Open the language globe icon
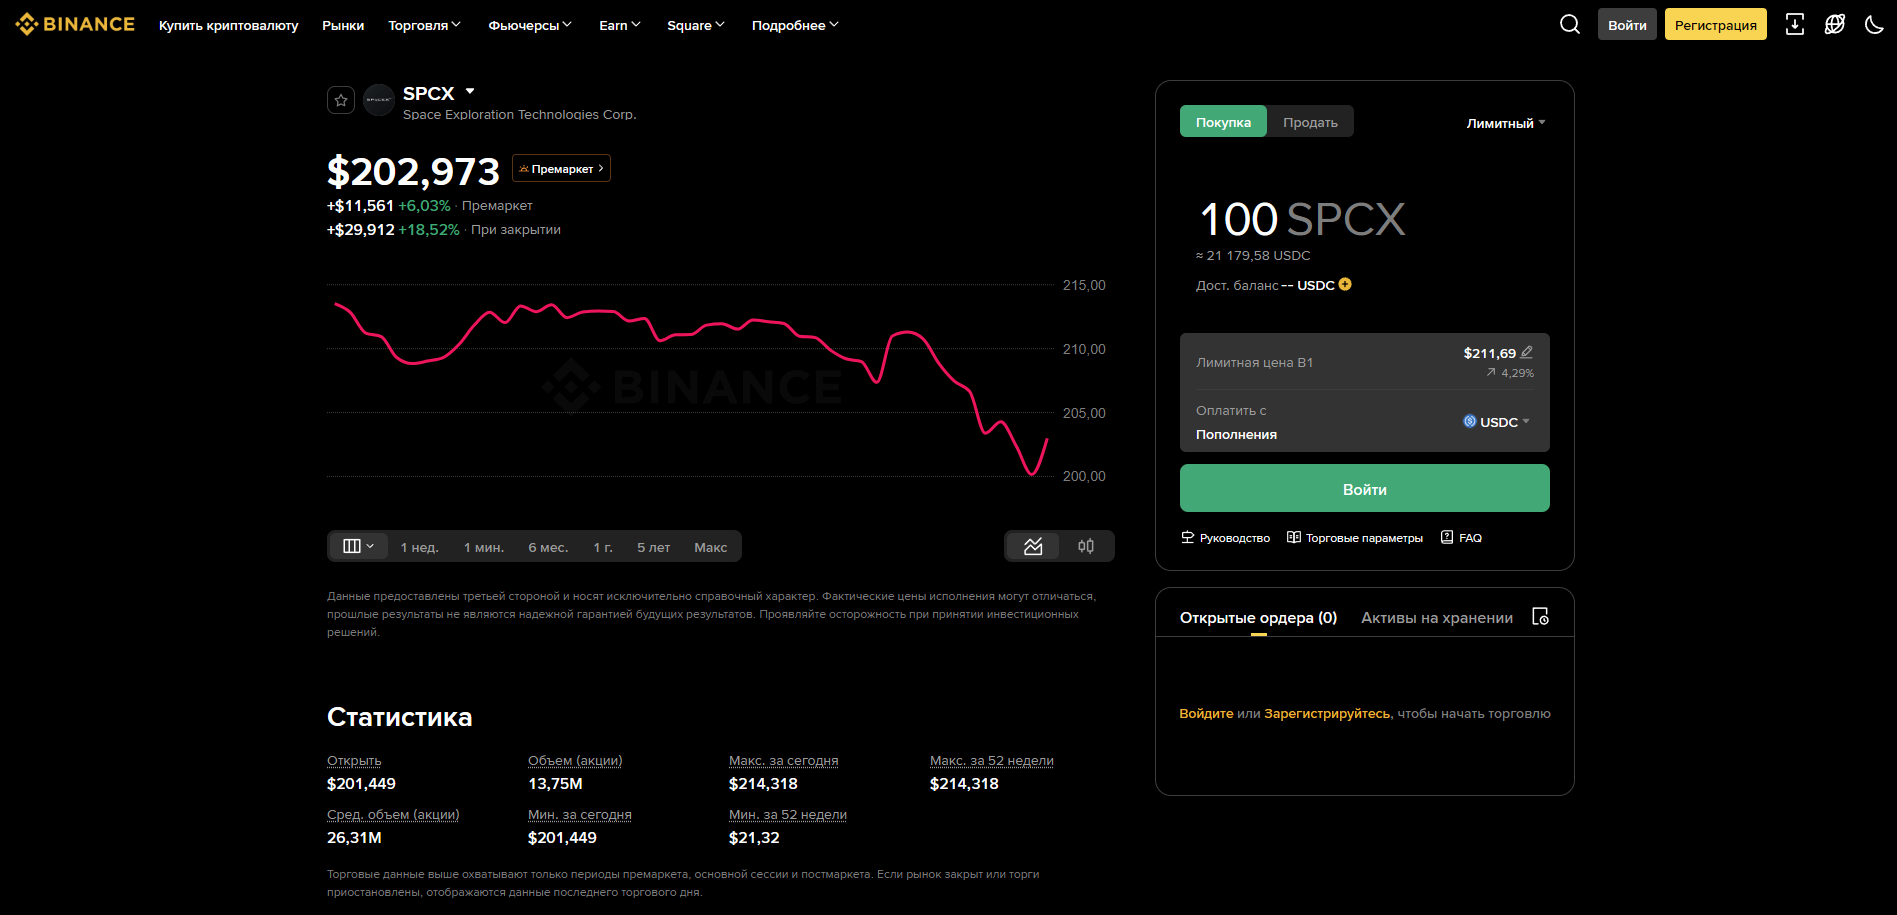The height and width of the screenshot is (915, 1897). tap(1835, 24)
